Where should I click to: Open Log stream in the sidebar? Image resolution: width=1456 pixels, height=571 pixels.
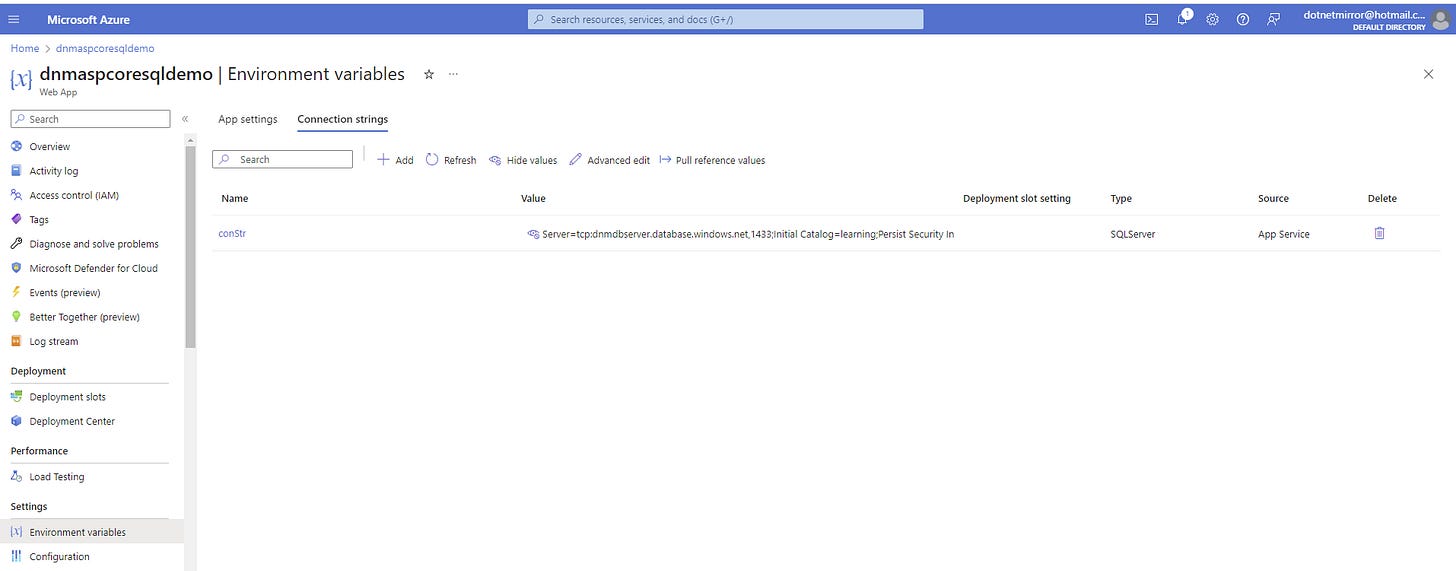point(54,341)
